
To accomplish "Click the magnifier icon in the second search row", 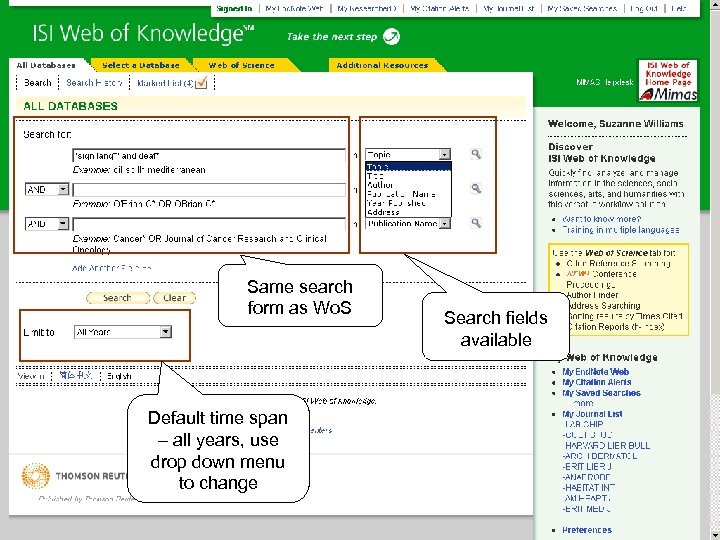I will point(476,189).
